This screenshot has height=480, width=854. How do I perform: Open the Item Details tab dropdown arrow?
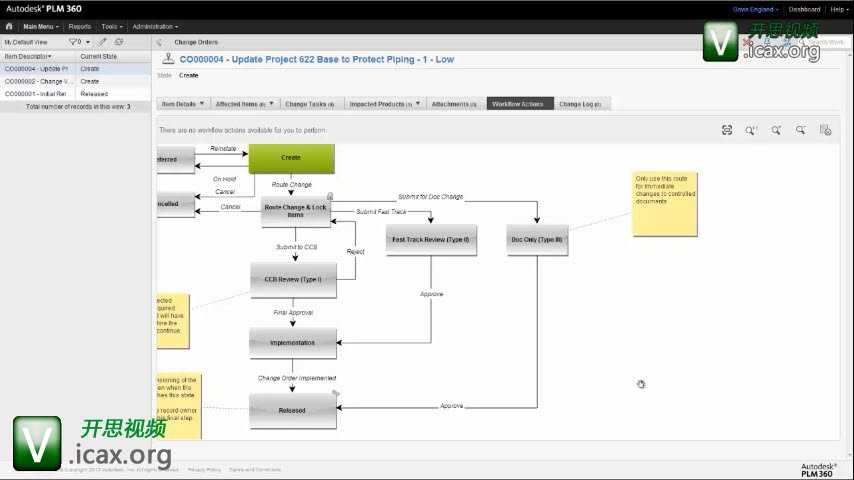pyautogui.click(x=202, y=104)
